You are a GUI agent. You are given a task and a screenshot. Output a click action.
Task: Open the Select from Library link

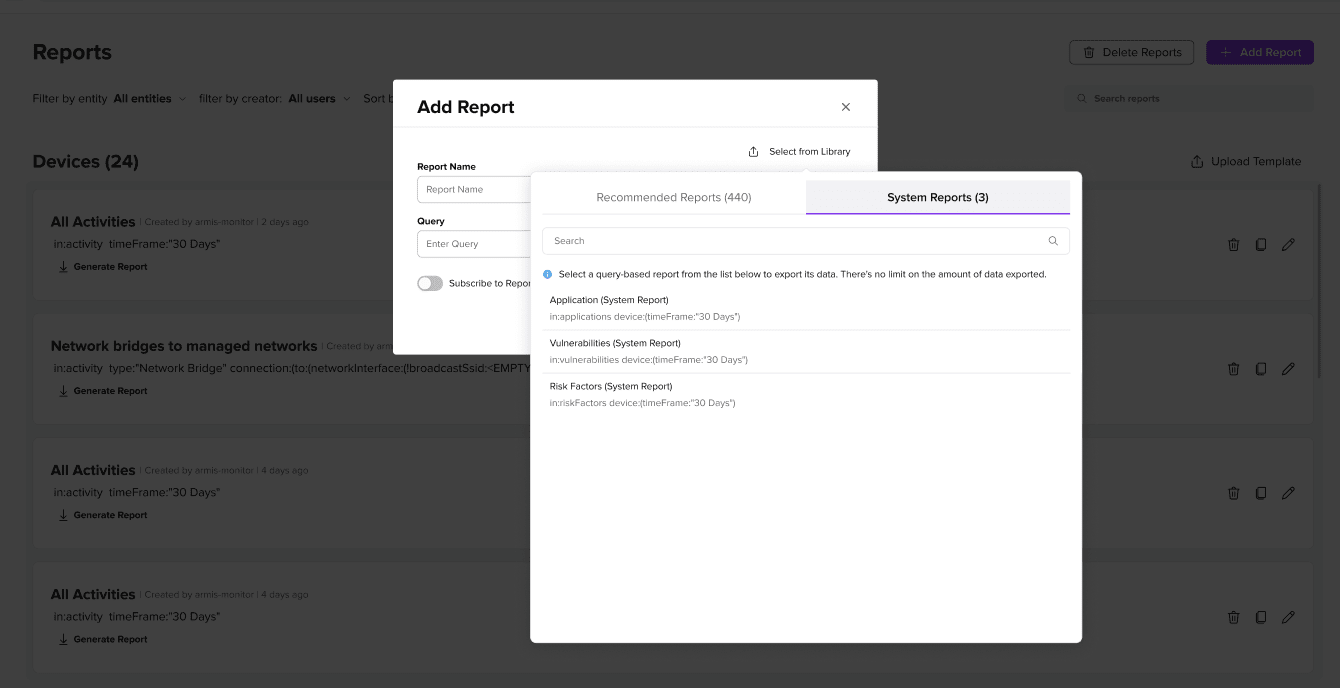click(x=809, y=152)
